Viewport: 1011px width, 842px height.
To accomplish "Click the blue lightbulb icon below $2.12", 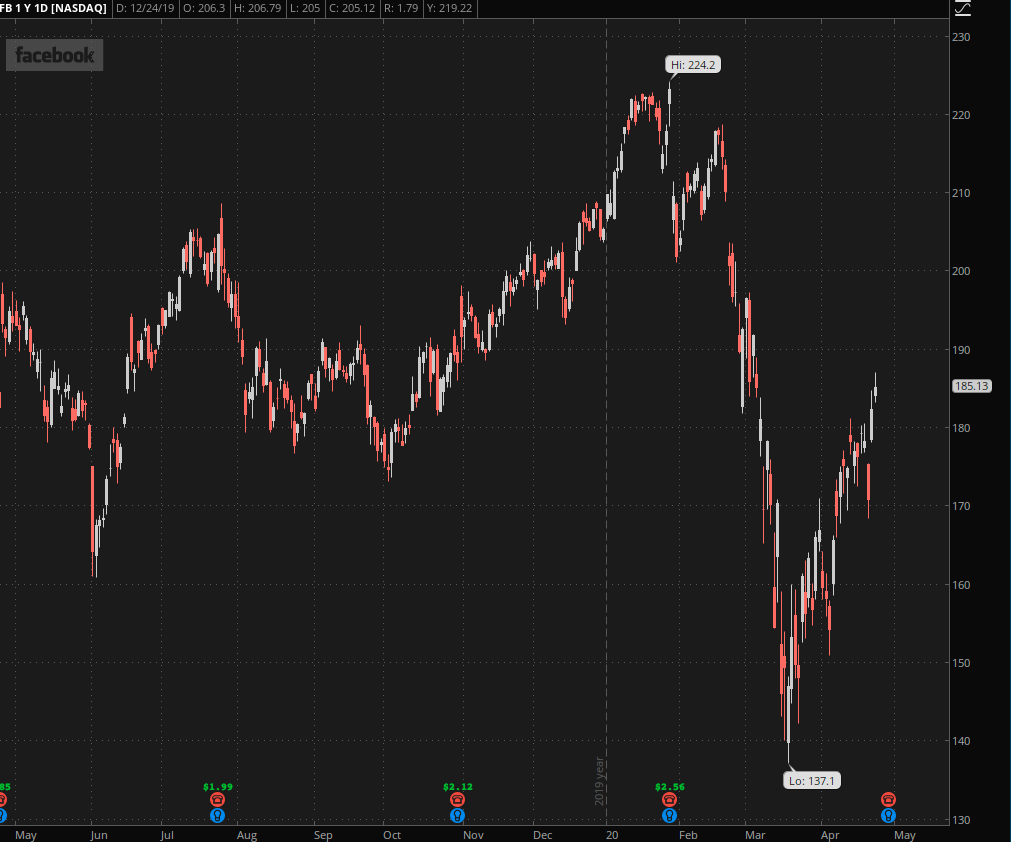I will 457,816.
